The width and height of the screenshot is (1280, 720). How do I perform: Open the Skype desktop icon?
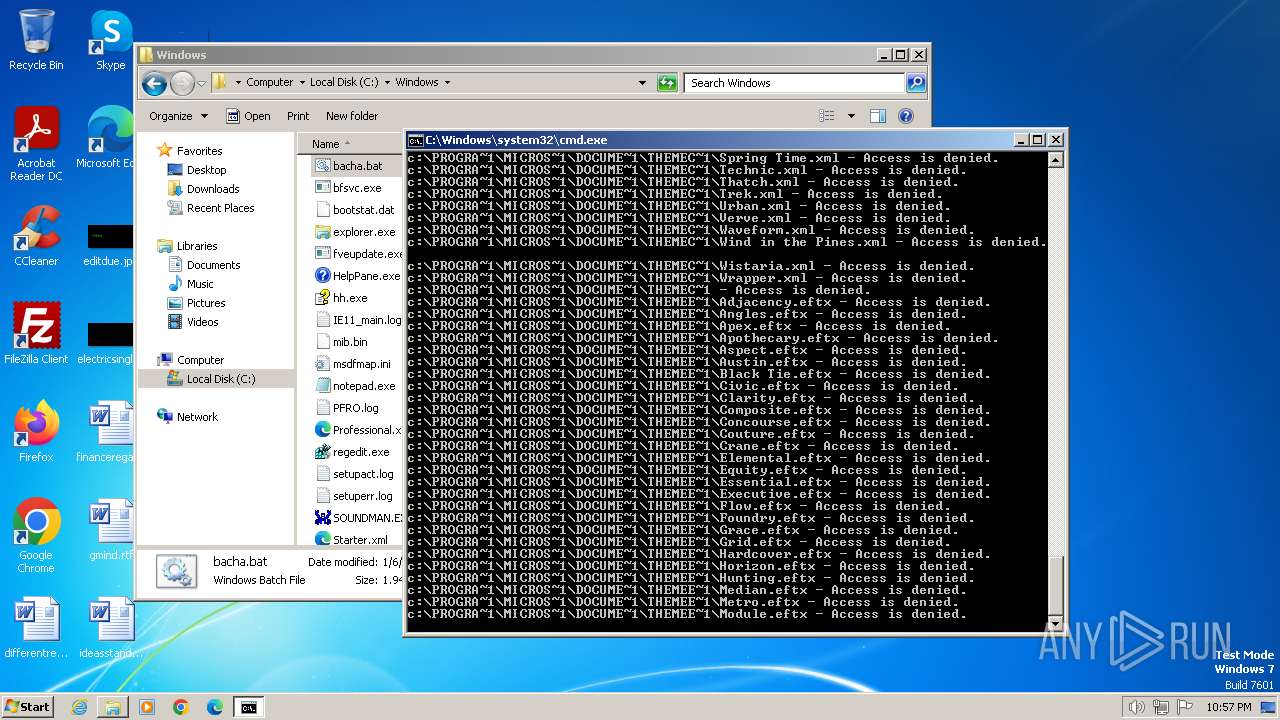110,40
